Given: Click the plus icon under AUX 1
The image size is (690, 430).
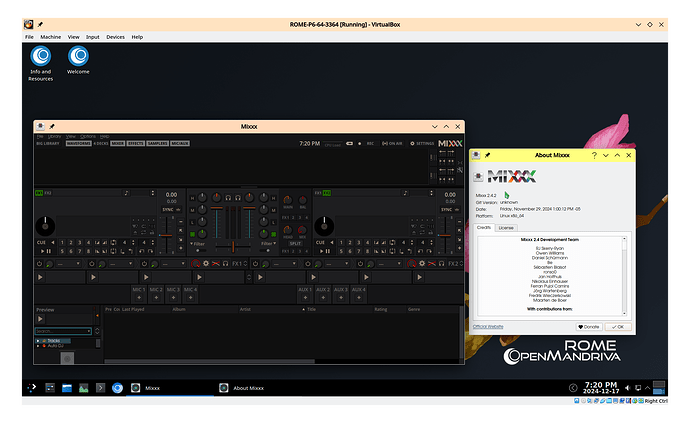Looking at the screenshot, I should pos(305,298).
